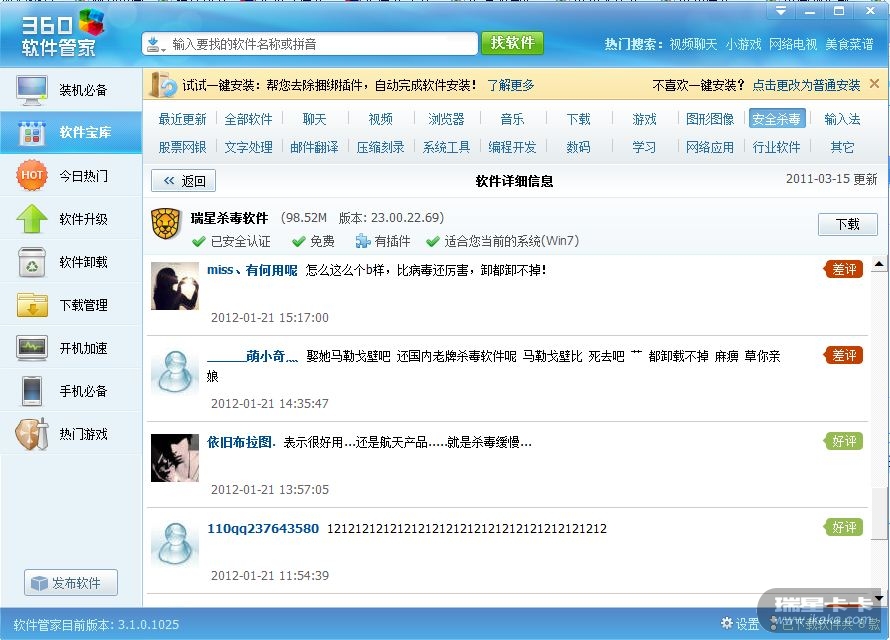
Task: Switch to 最近更新 category tab
Action: tap(182, 119)
